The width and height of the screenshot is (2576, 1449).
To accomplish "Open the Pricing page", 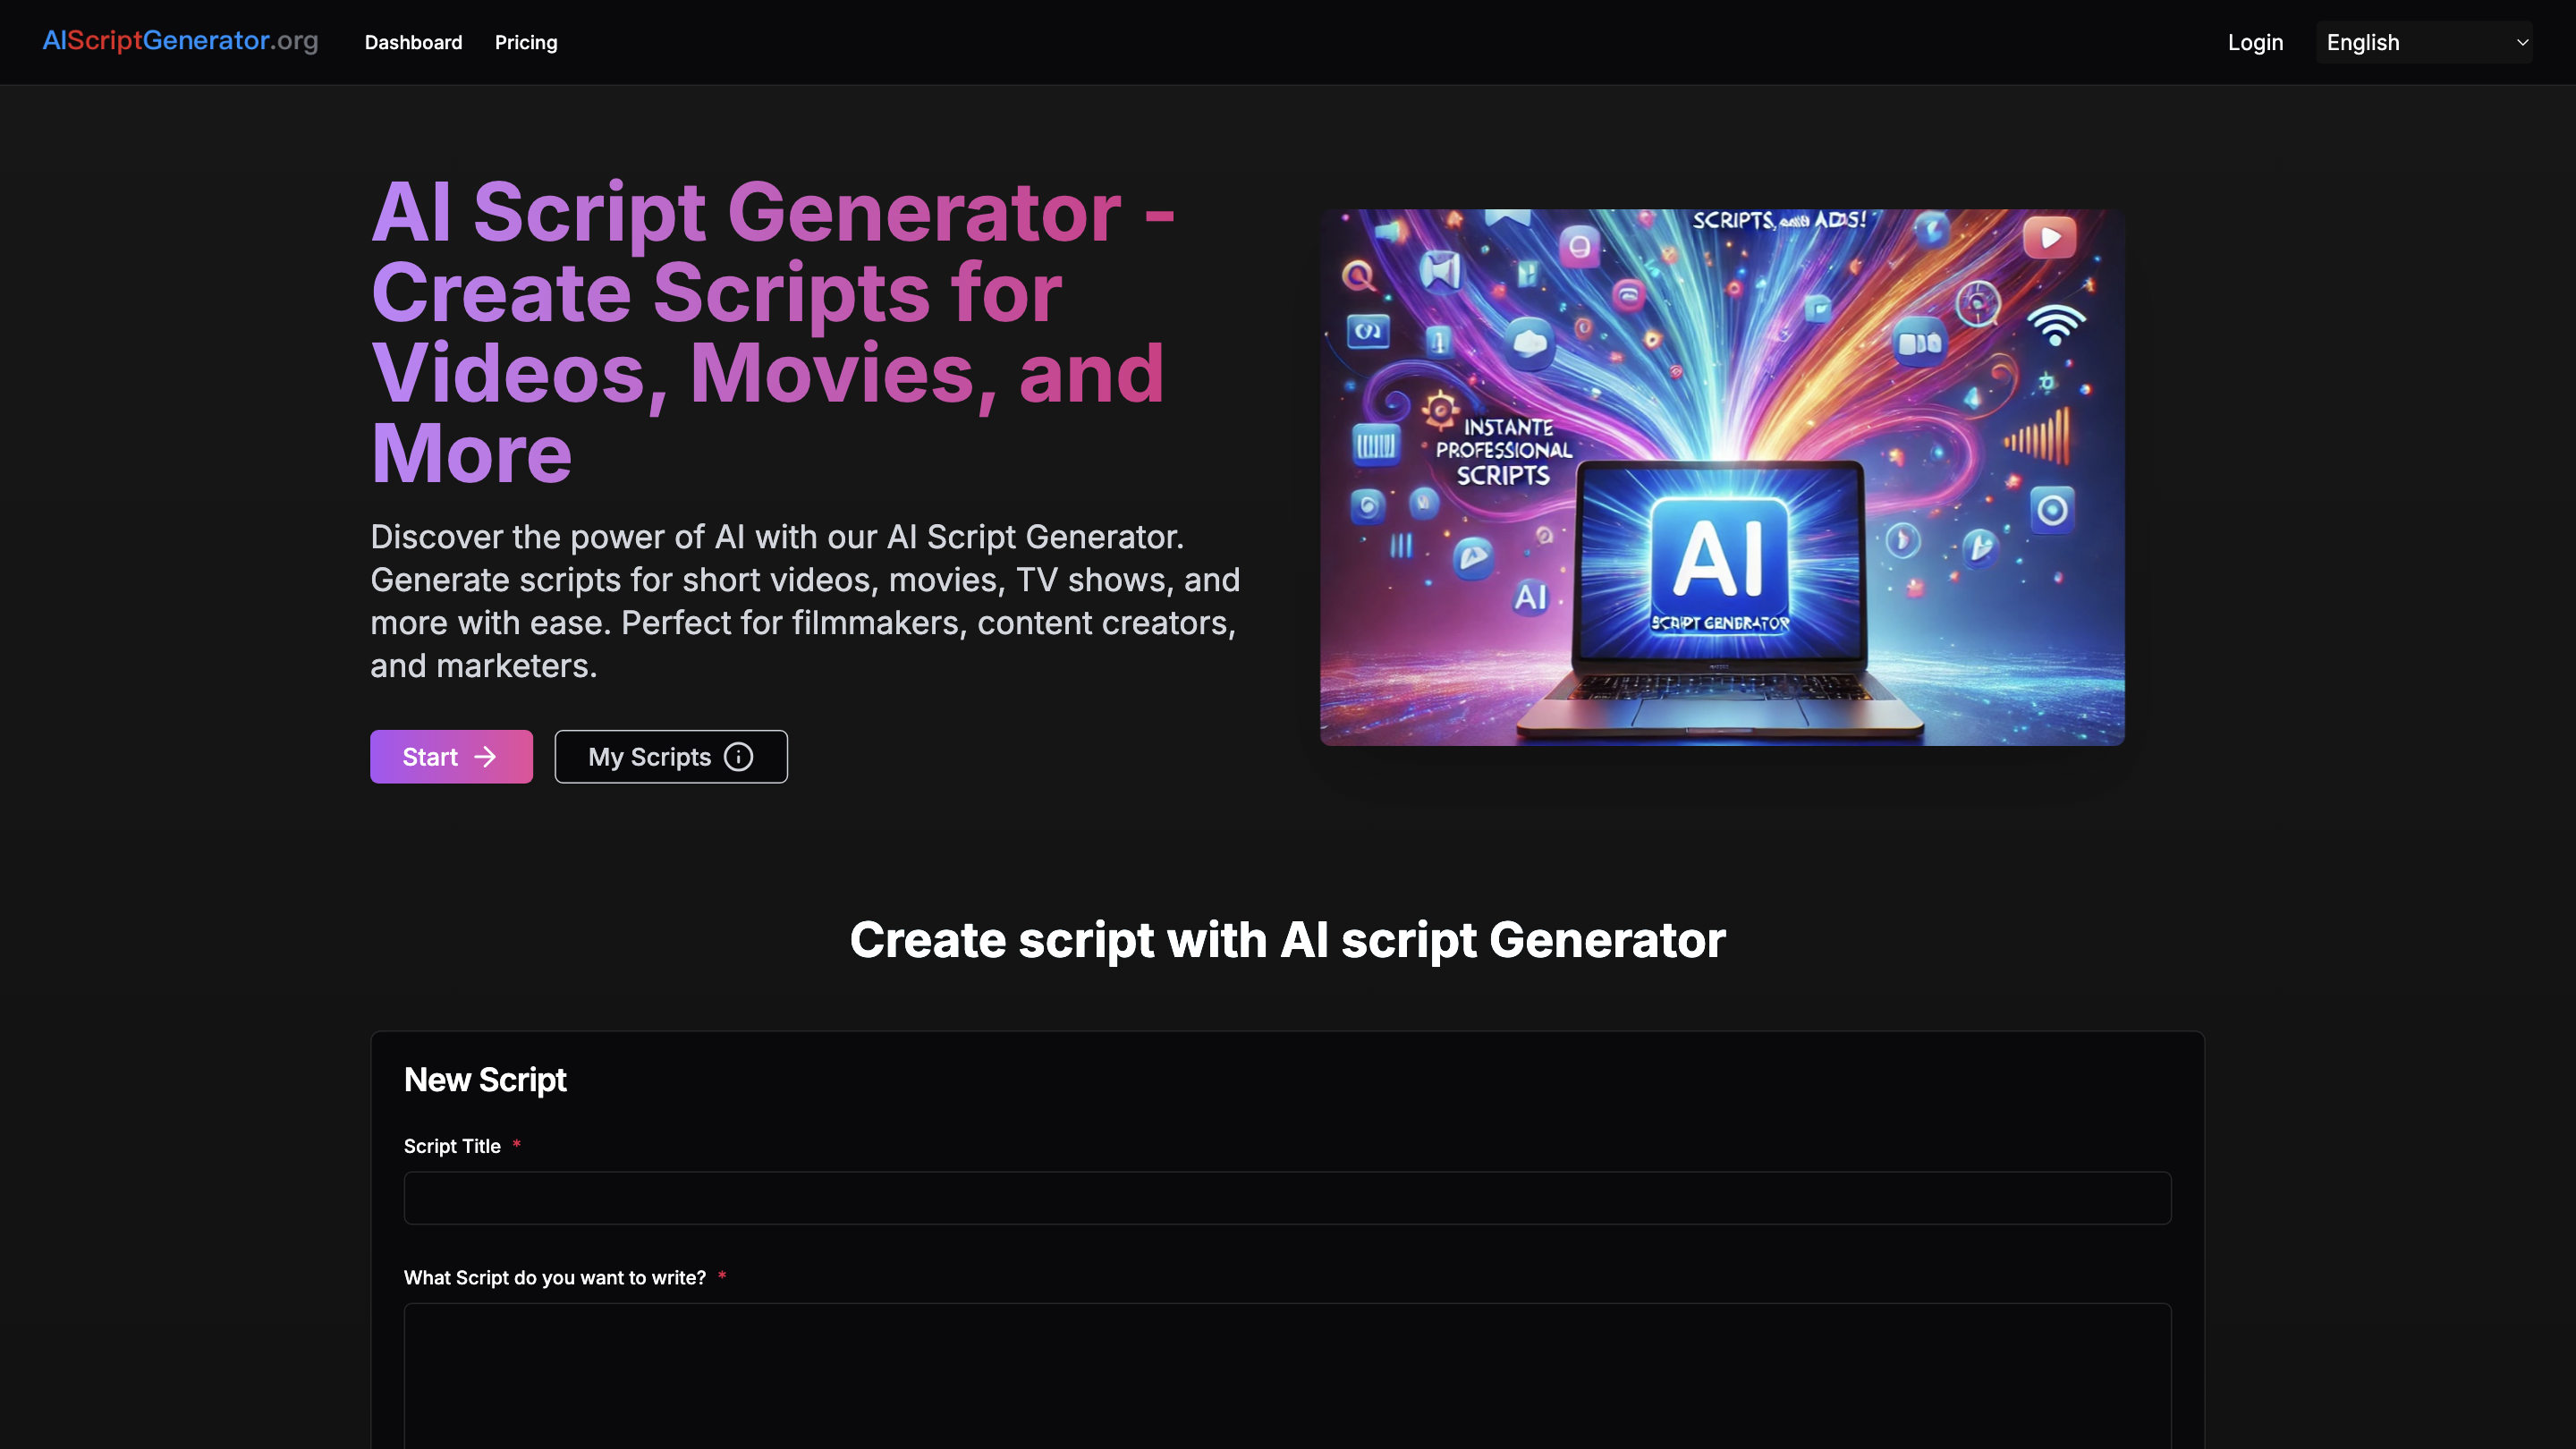I will (525, 42).
